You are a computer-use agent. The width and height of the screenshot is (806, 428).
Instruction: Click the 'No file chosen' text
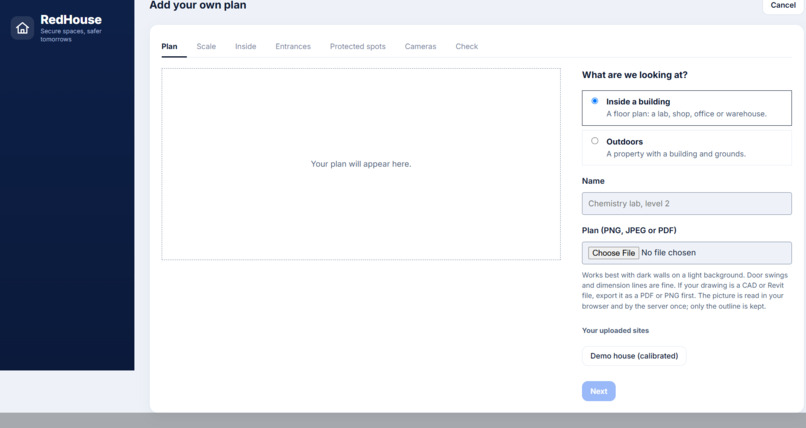coord(668,253)
